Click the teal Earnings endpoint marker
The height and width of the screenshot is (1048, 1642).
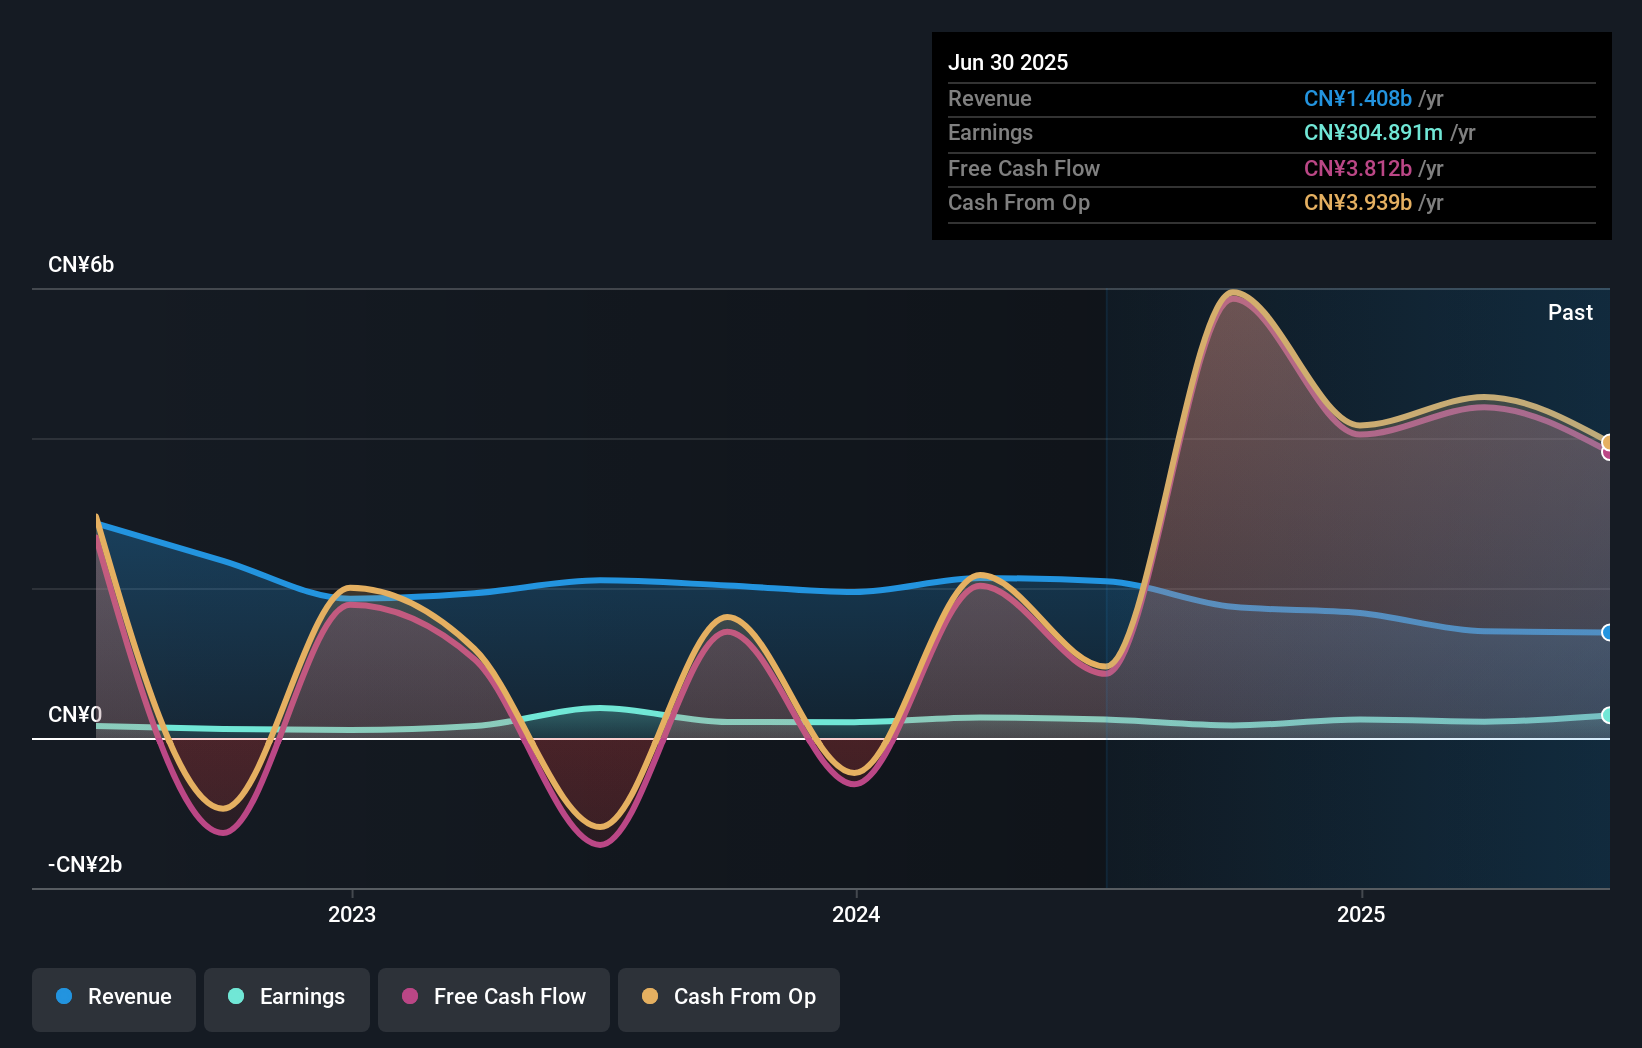click(x=1607, y=715)
